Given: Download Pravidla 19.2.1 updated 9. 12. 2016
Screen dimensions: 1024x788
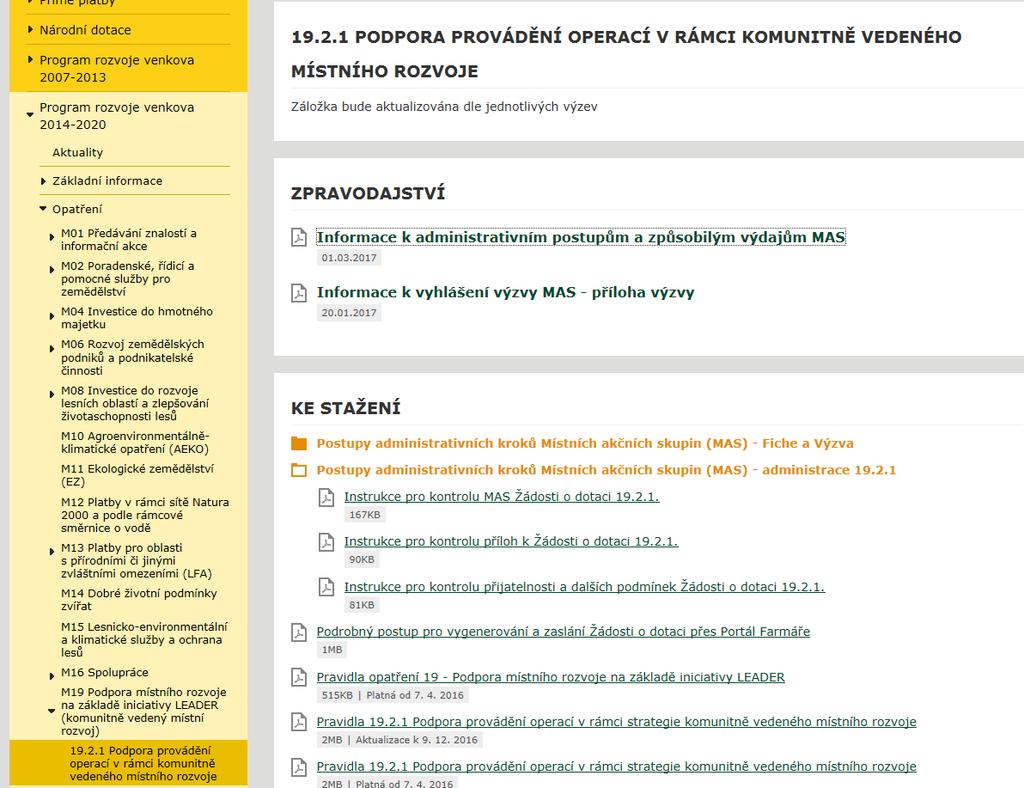Looking at the screenshot, I should pyautogui.click(x=616, y=722).
